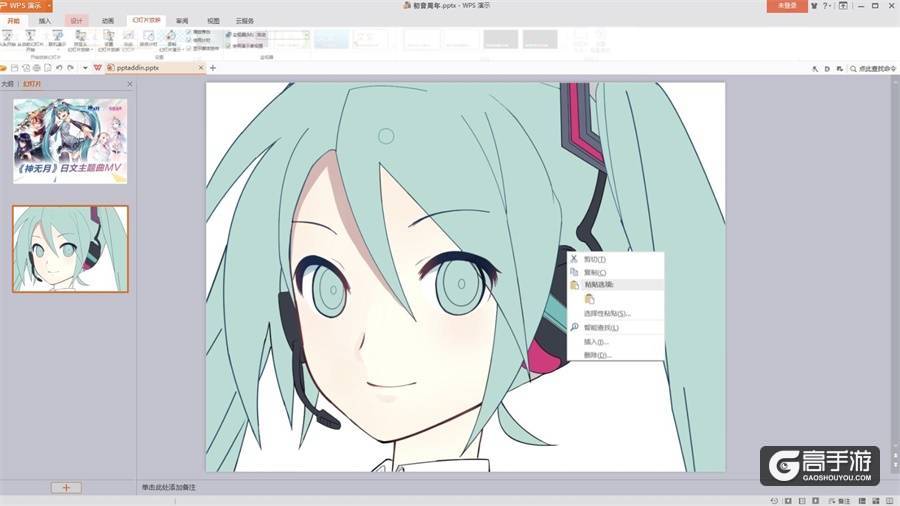Click the play slideshow icon in status bar
The width and height of the screenshot is (900, 506).
click(x=815, y=501)
